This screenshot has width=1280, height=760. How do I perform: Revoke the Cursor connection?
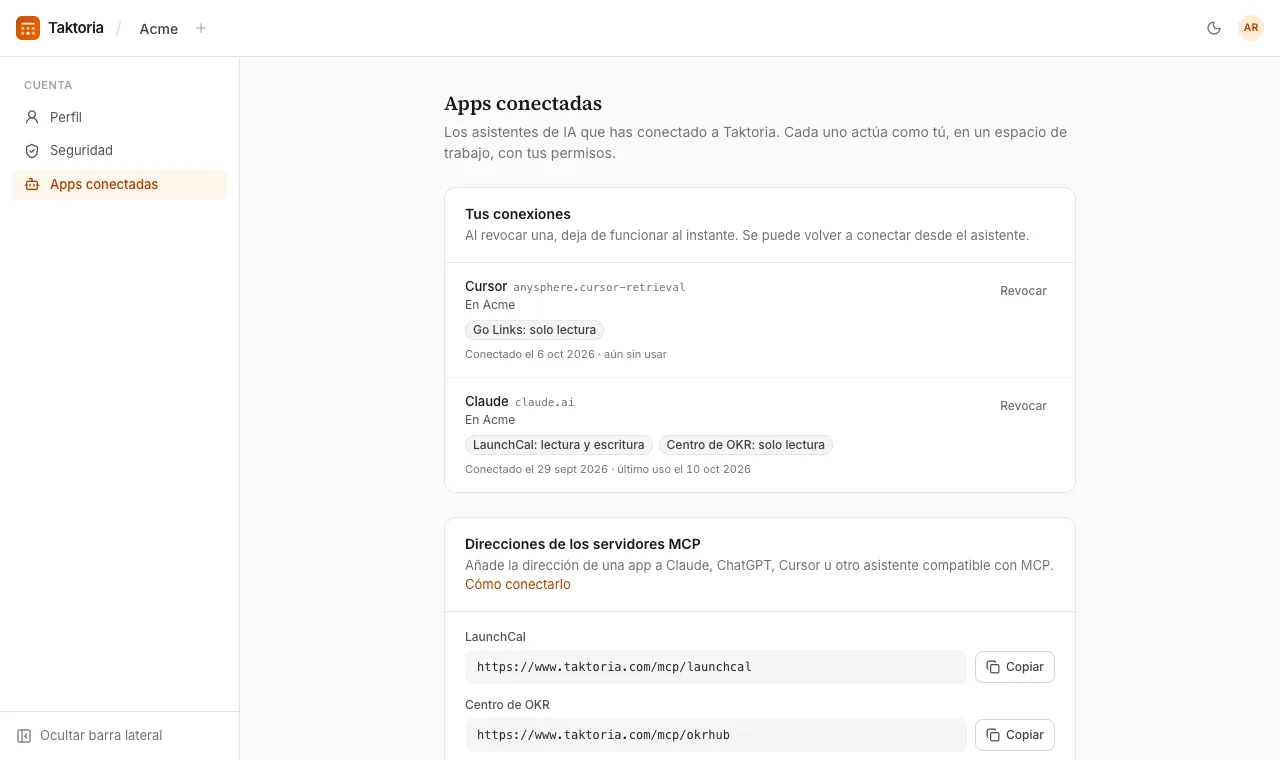[x=1023, y=291]
